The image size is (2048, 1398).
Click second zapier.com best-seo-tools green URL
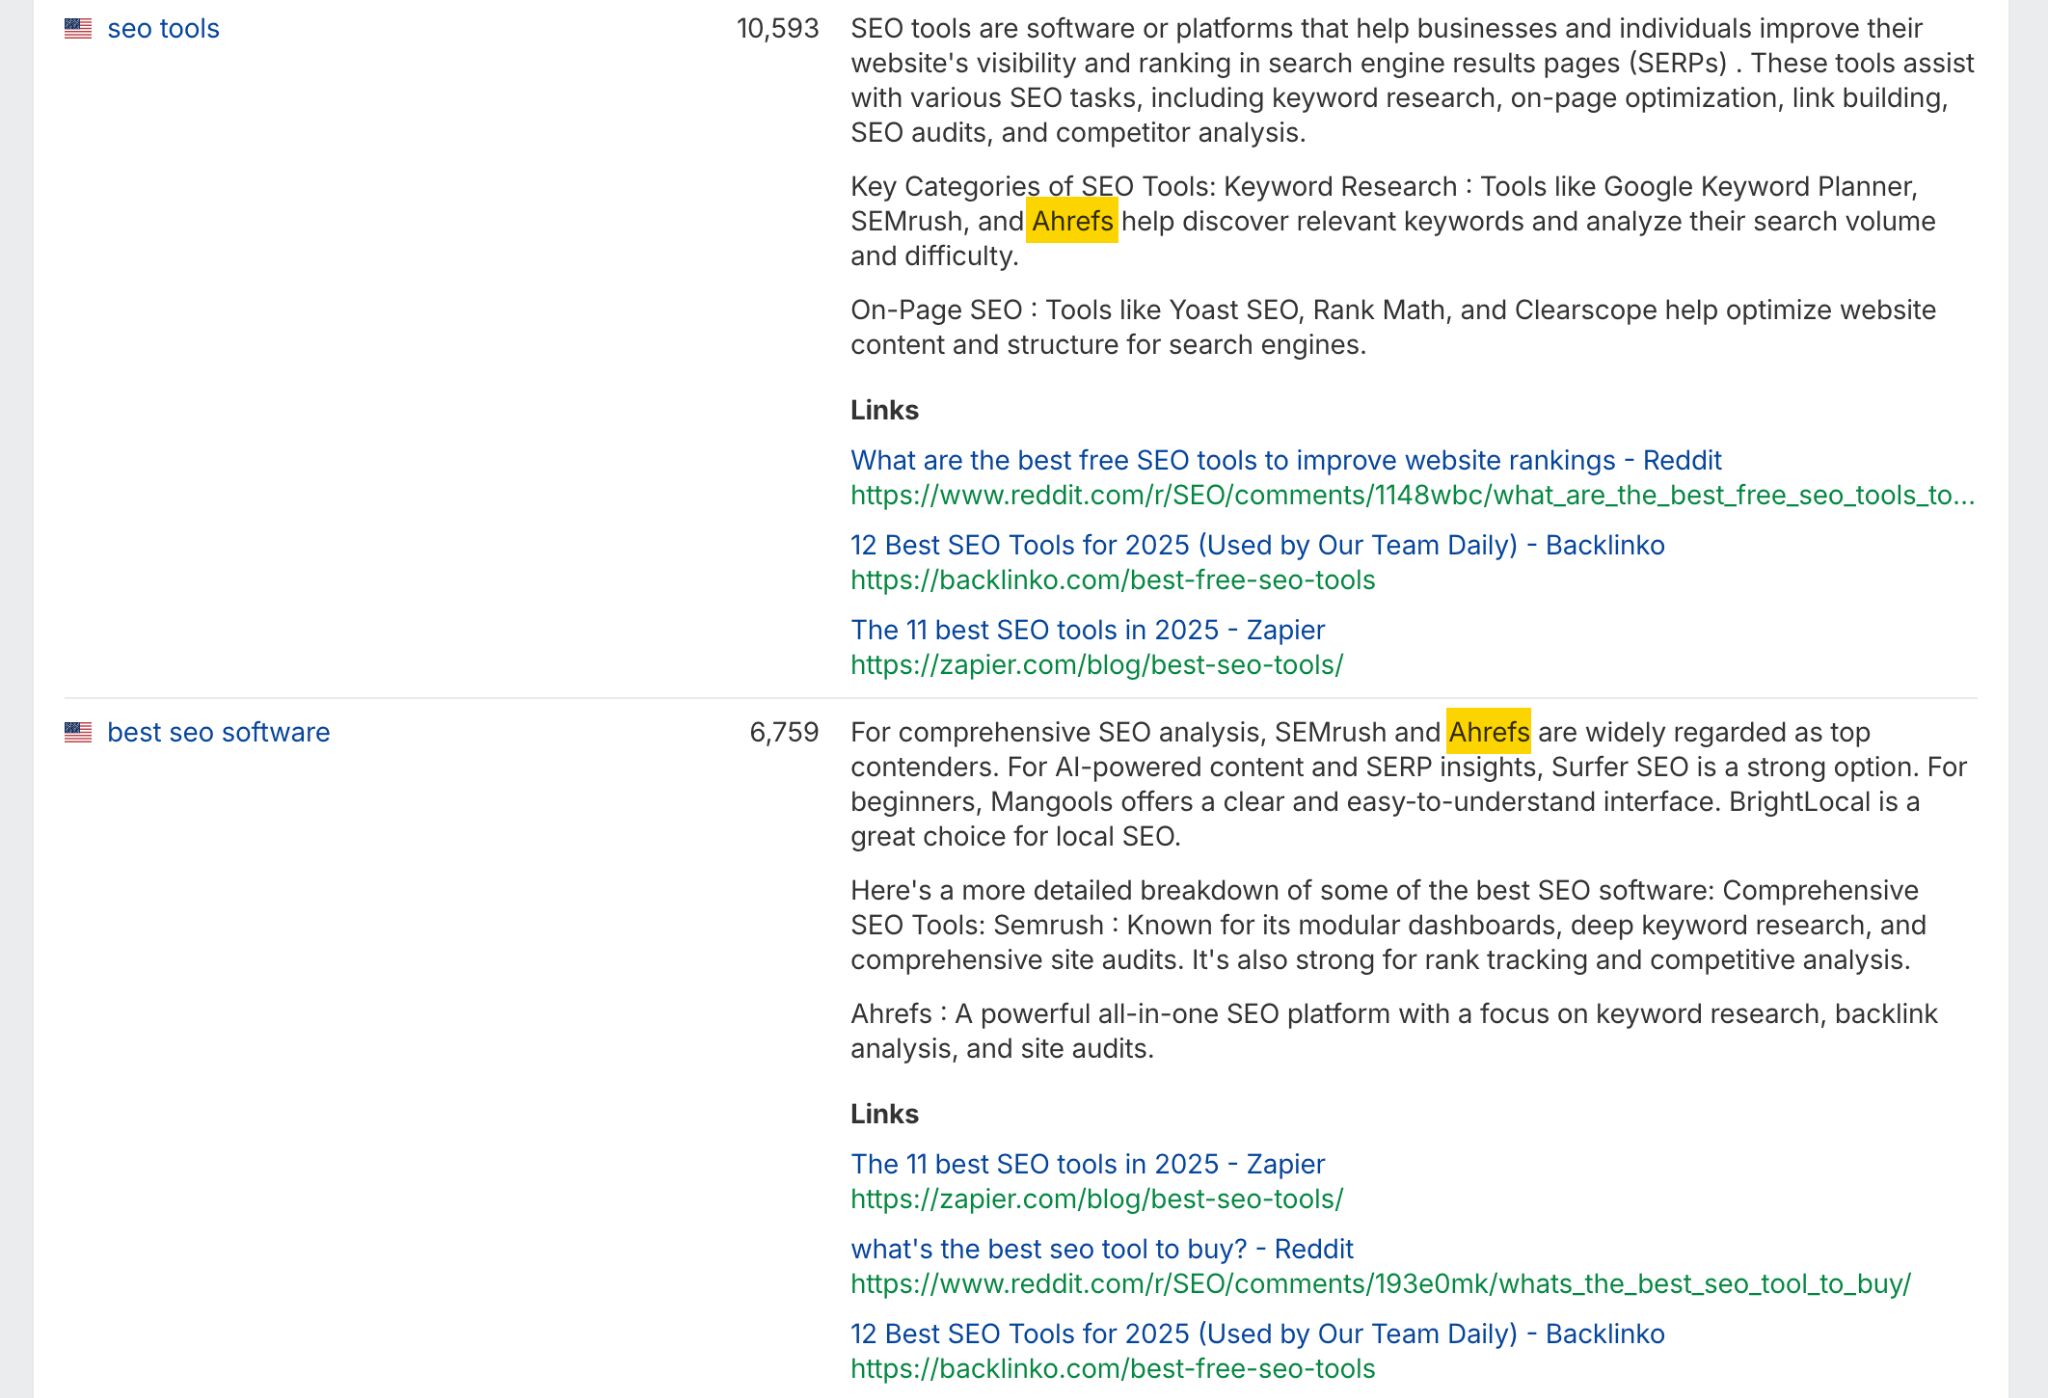point(1096,1199)
